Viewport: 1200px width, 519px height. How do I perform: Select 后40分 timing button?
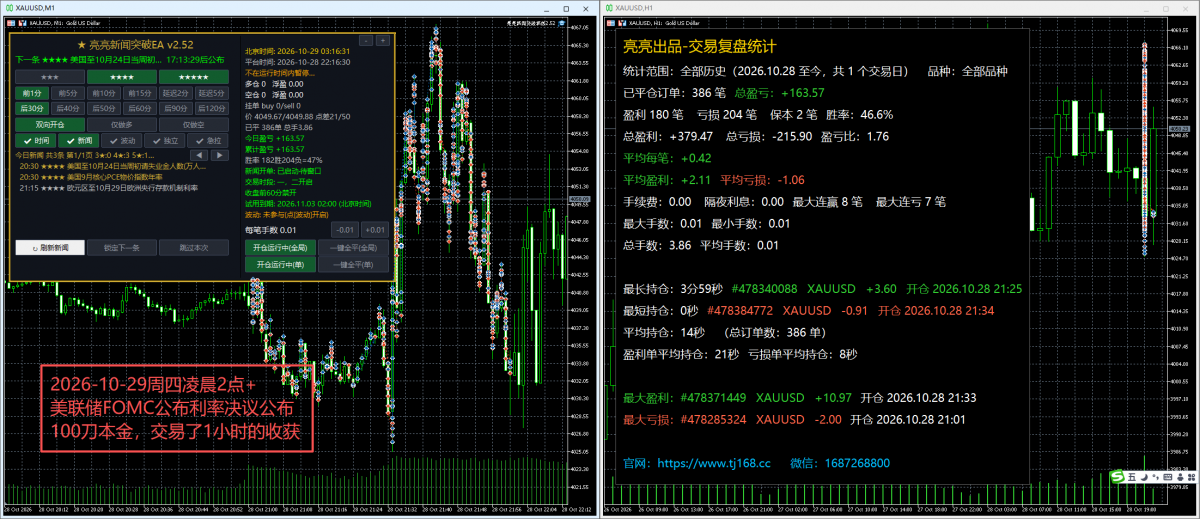click(68, 108)
